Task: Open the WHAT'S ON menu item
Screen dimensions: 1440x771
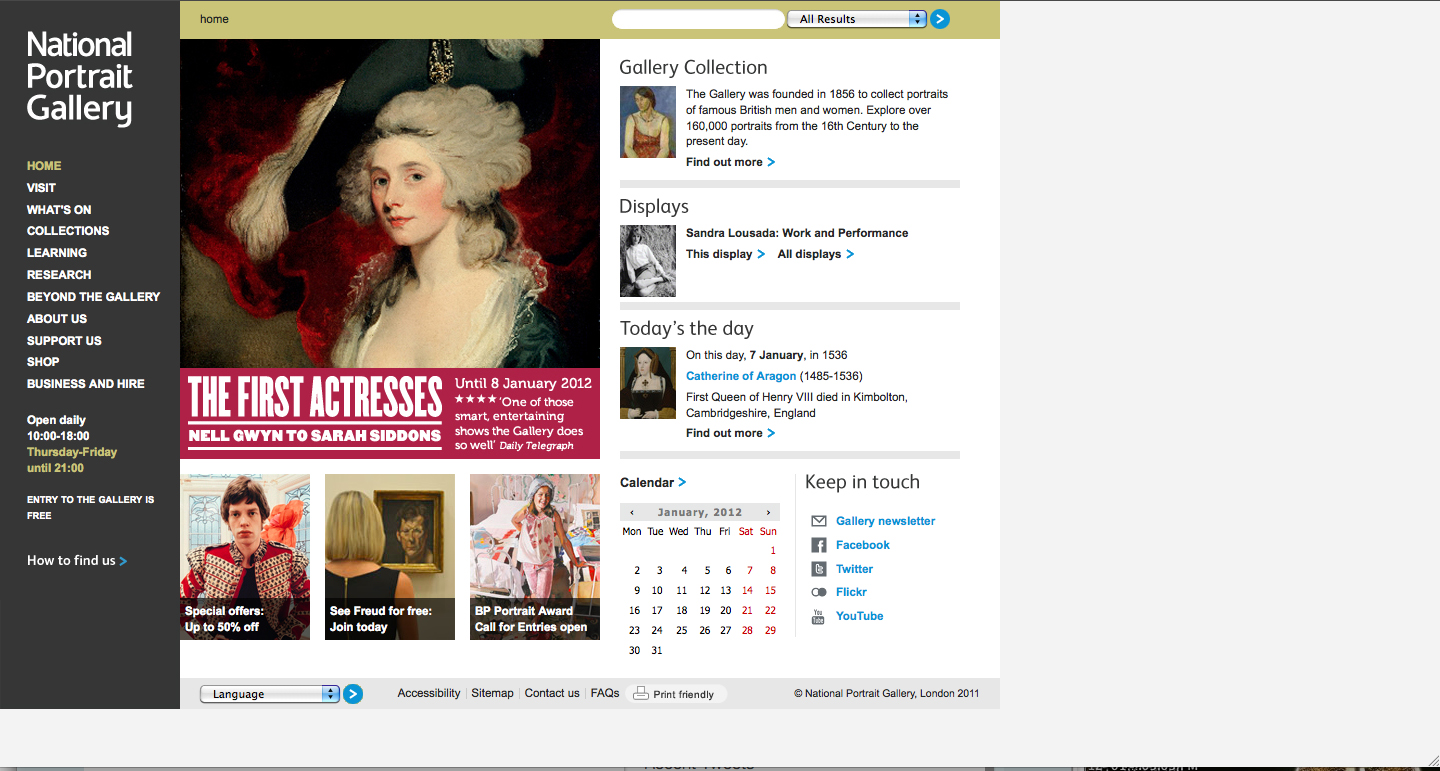Action: (59, 210)
